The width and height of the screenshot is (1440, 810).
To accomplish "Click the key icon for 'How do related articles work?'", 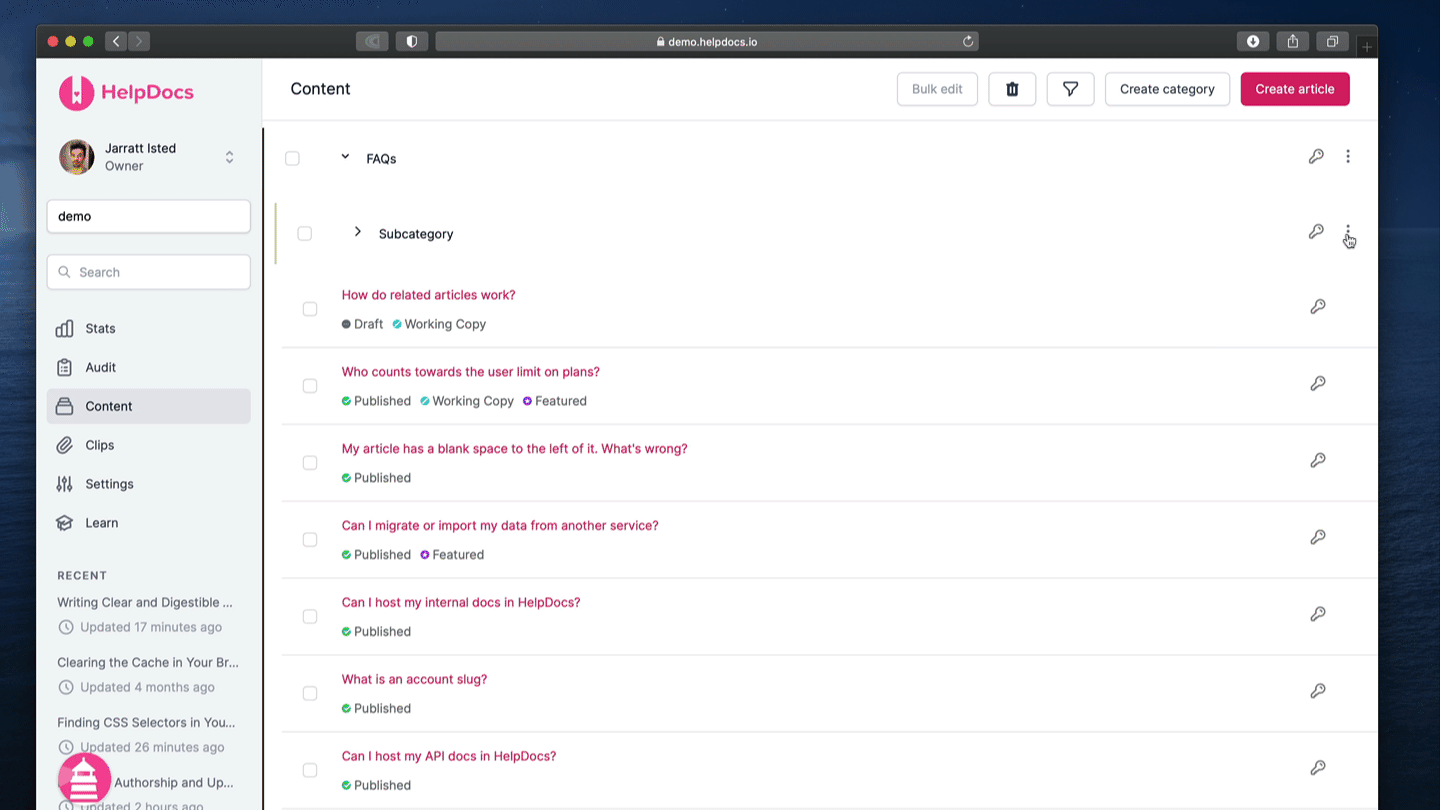I will click(x=1318, y=306).
